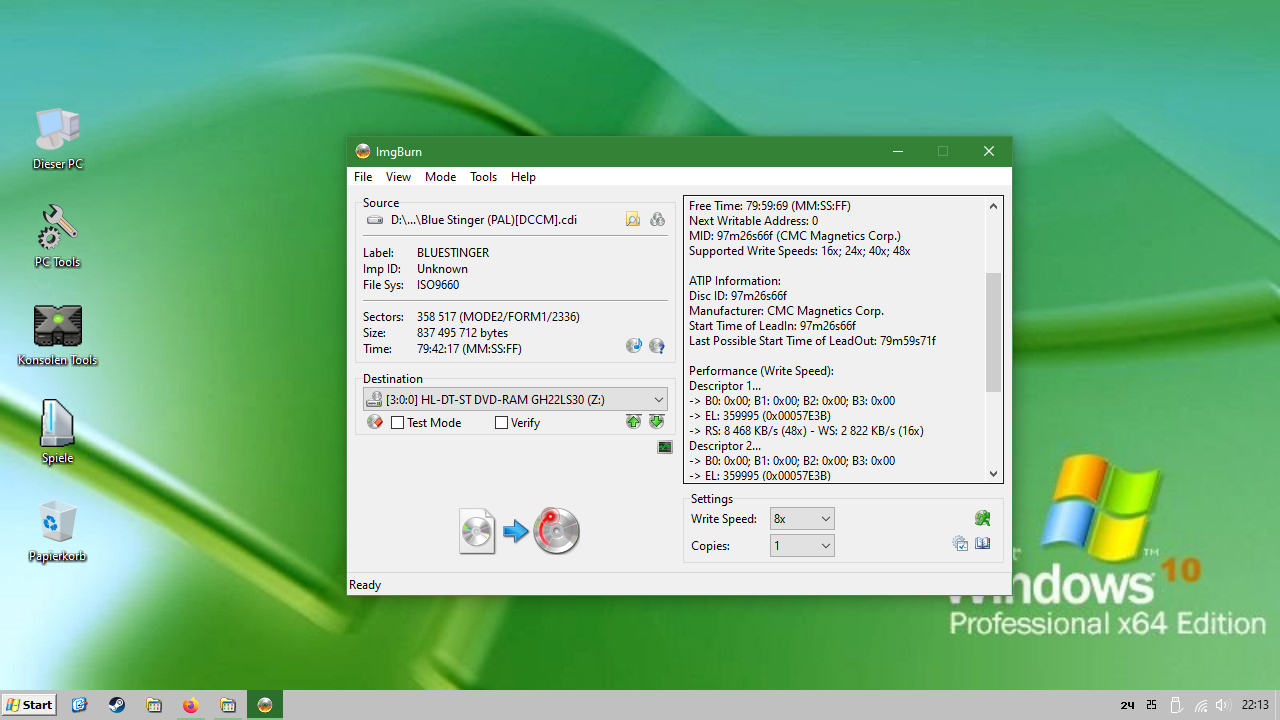Open Steam from the taskbar
This screenshot has height=720, width=1280.
click(x=116, y=705)
